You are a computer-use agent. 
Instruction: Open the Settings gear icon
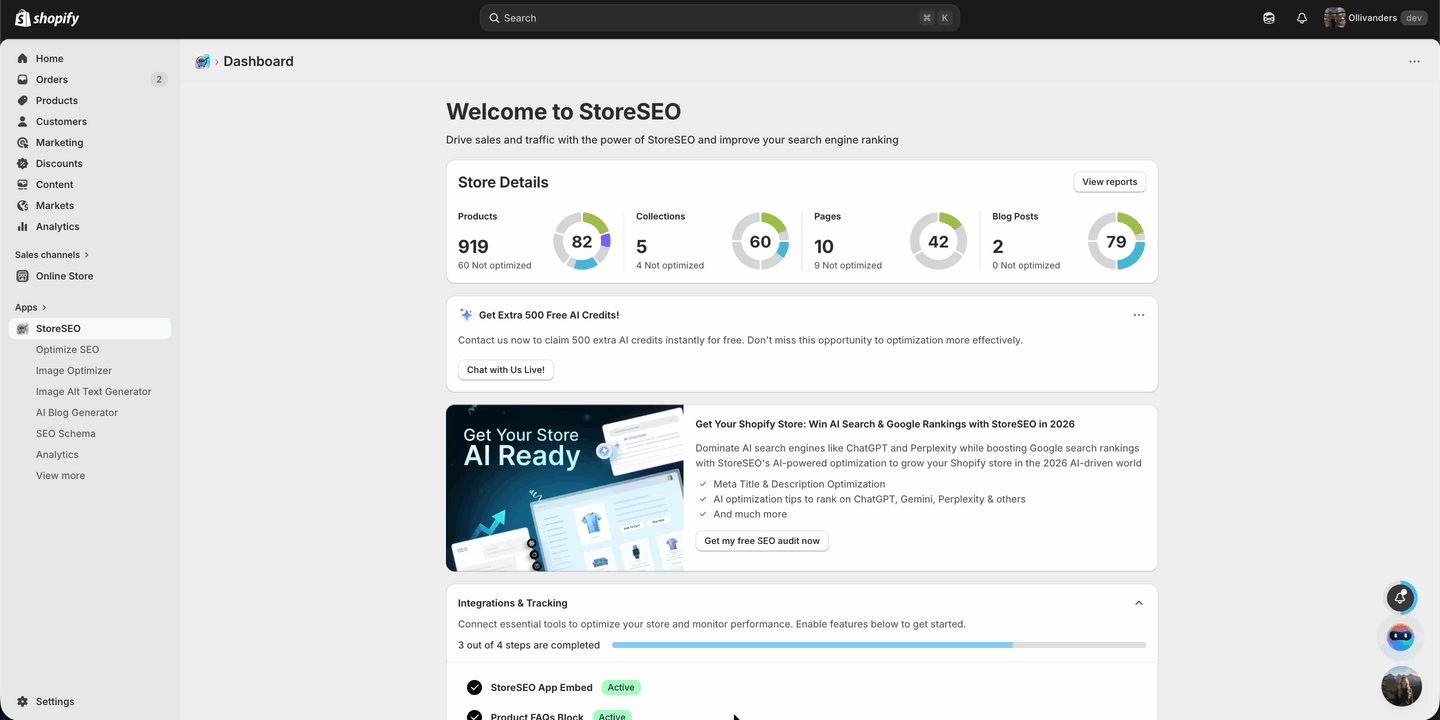pyautogui.click(x=22, y=701)
